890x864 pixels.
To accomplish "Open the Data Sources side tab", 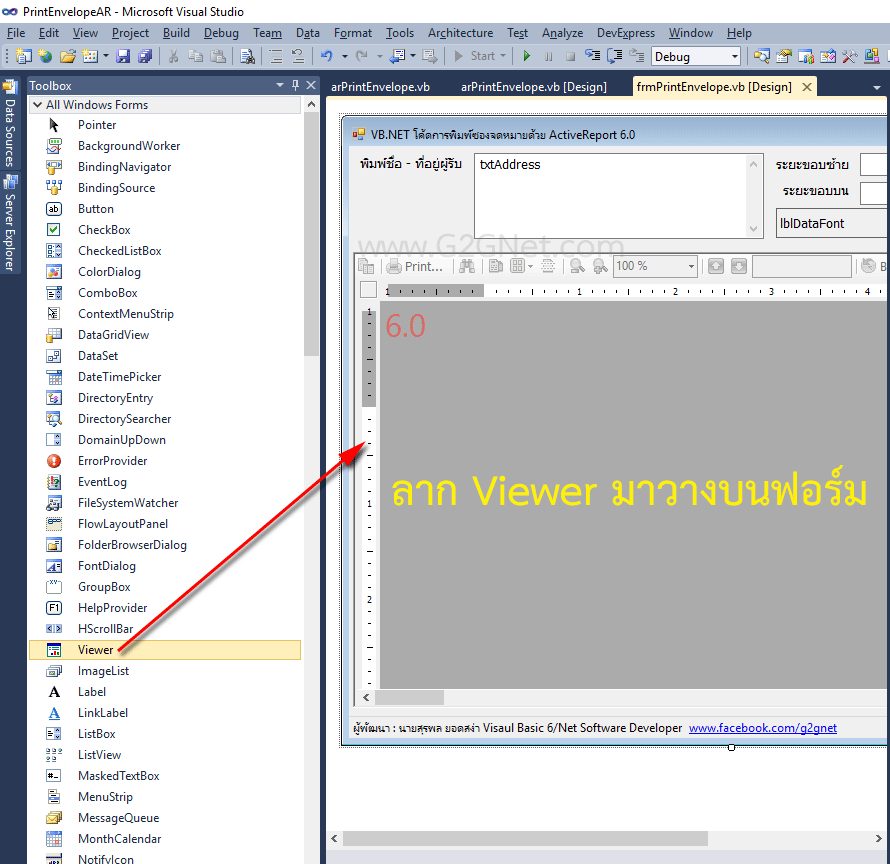I will click(x=10, y=125).
